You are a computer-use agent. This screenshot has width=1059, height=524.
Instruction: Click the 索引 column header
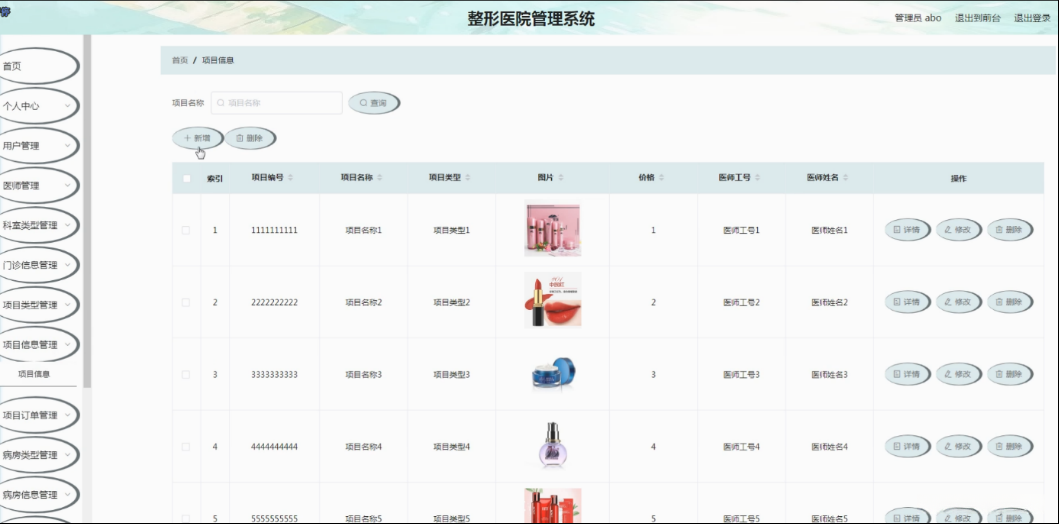[215, 178]
